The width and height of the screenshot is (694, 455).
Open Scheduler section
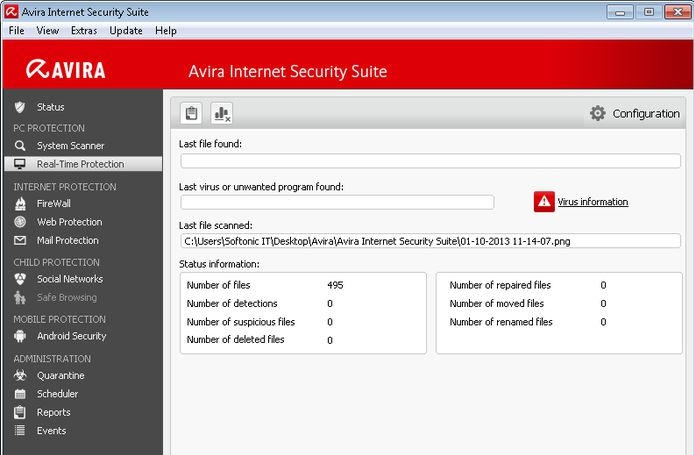[x=58, y=393]
